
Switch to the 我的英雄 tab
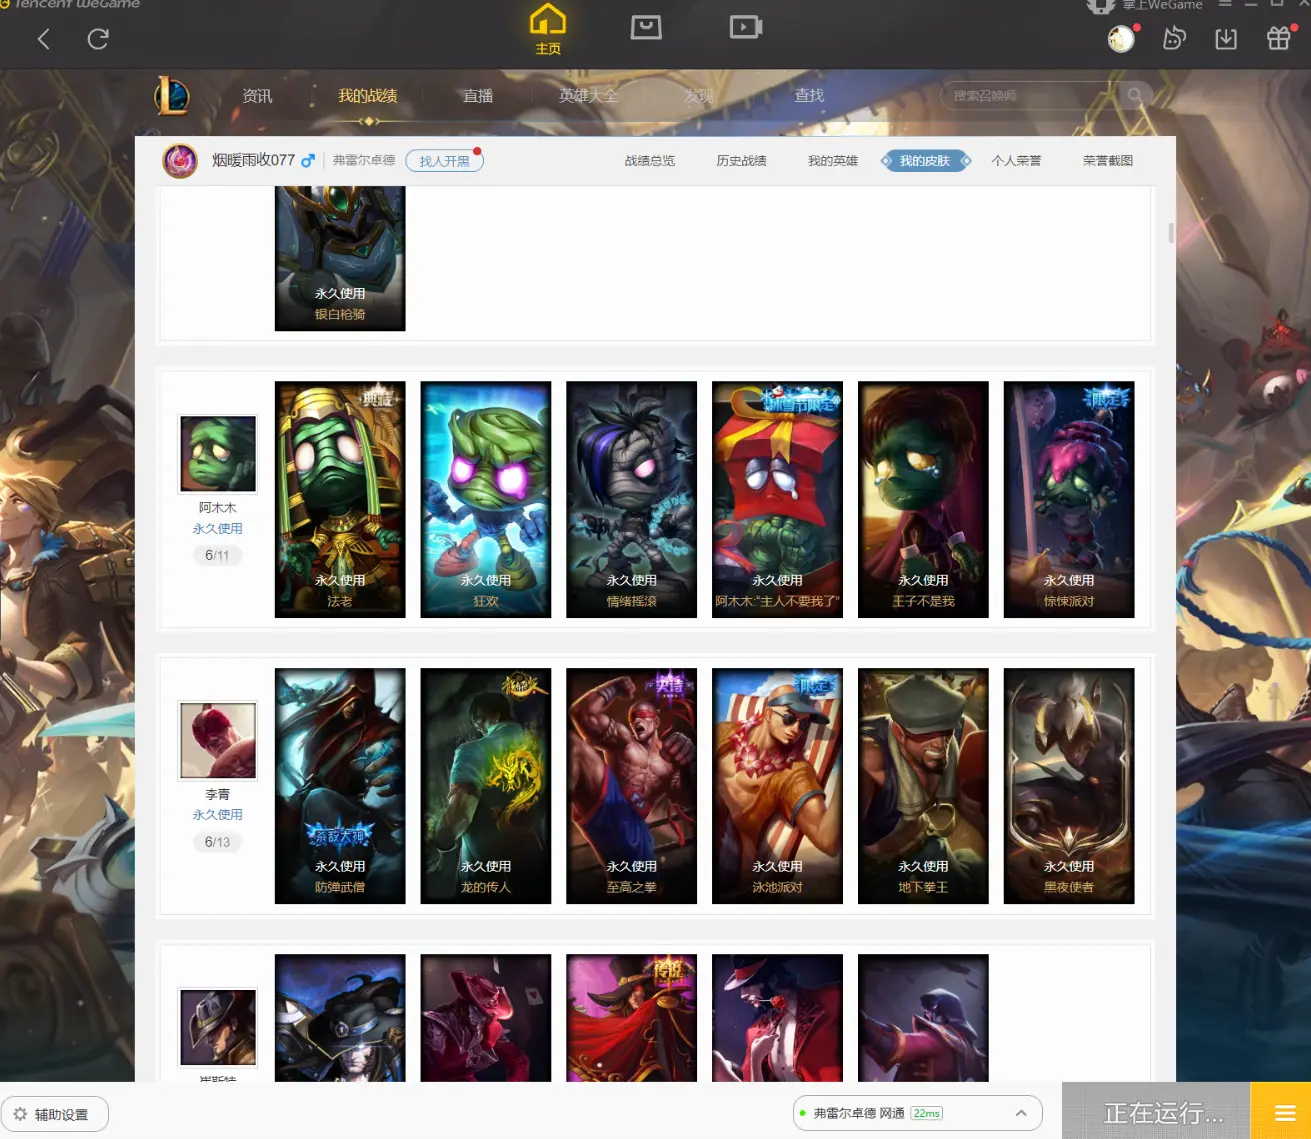pos(833,161)
